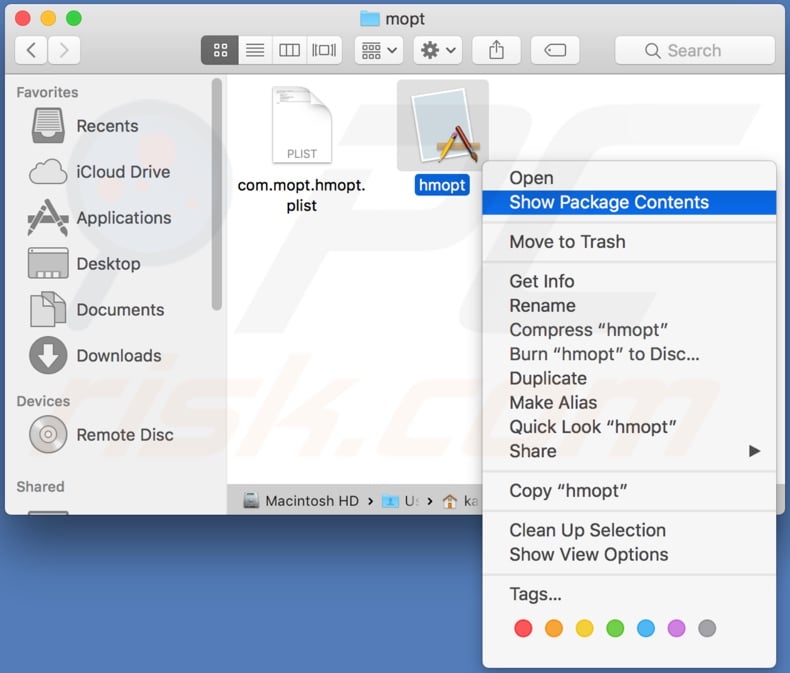Click the hmopt file name label
The height and width of the screenshot is (673, 790).
point(442,185)
